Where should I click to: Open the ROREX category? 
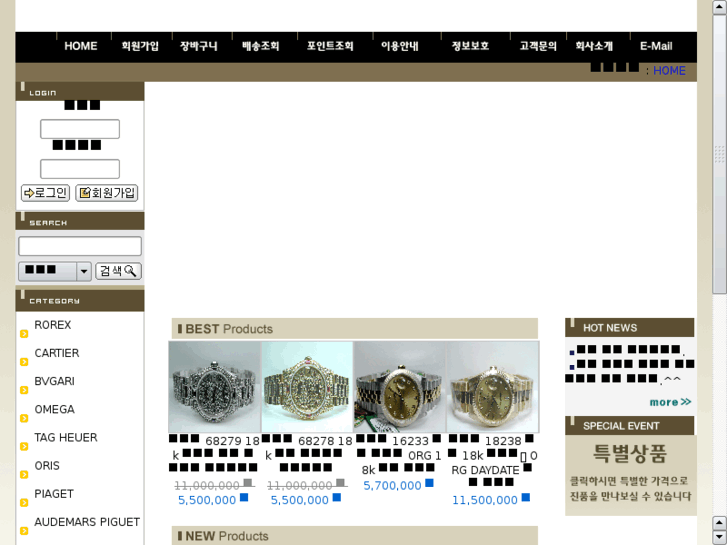(53, 325)
